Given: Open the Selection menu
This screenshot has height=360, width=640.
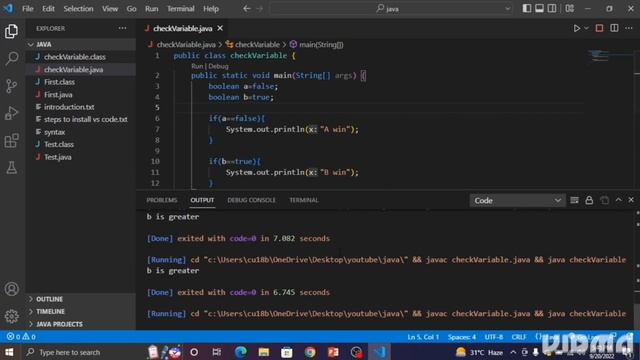Looking at the screenshot, I should click(78, 9).
